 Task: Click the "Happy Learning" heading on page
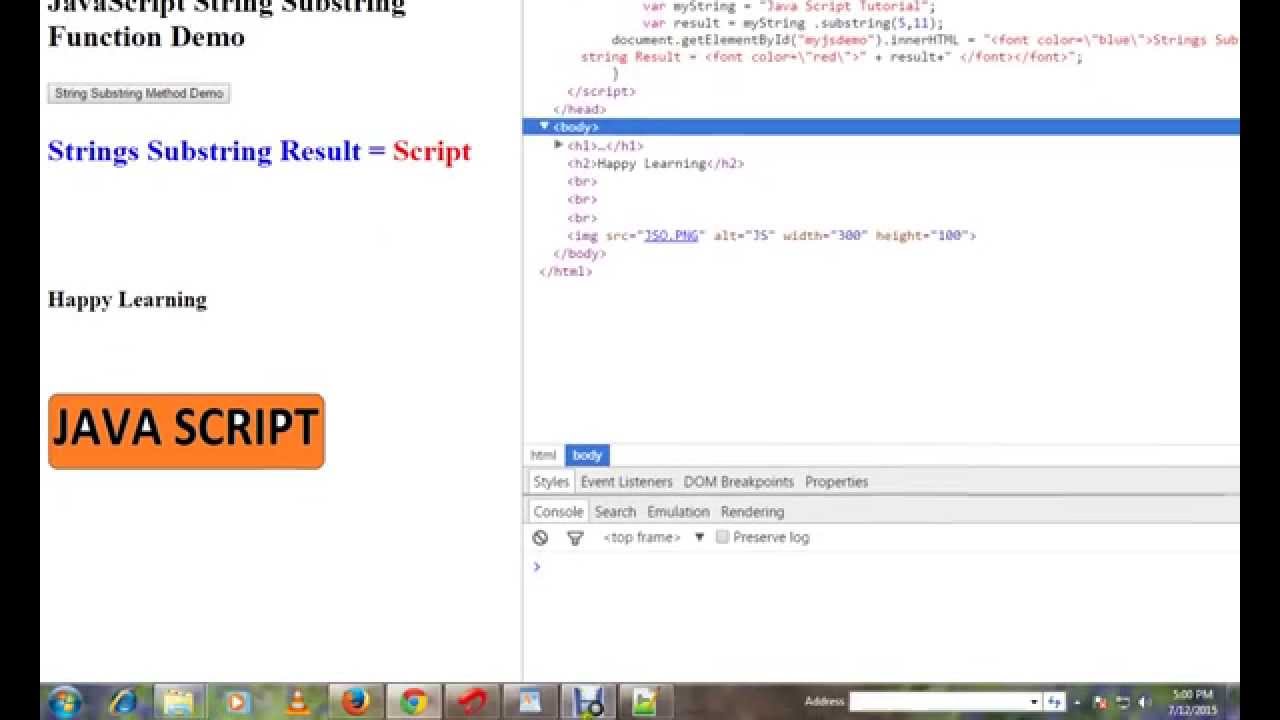[x=127, y=300]
